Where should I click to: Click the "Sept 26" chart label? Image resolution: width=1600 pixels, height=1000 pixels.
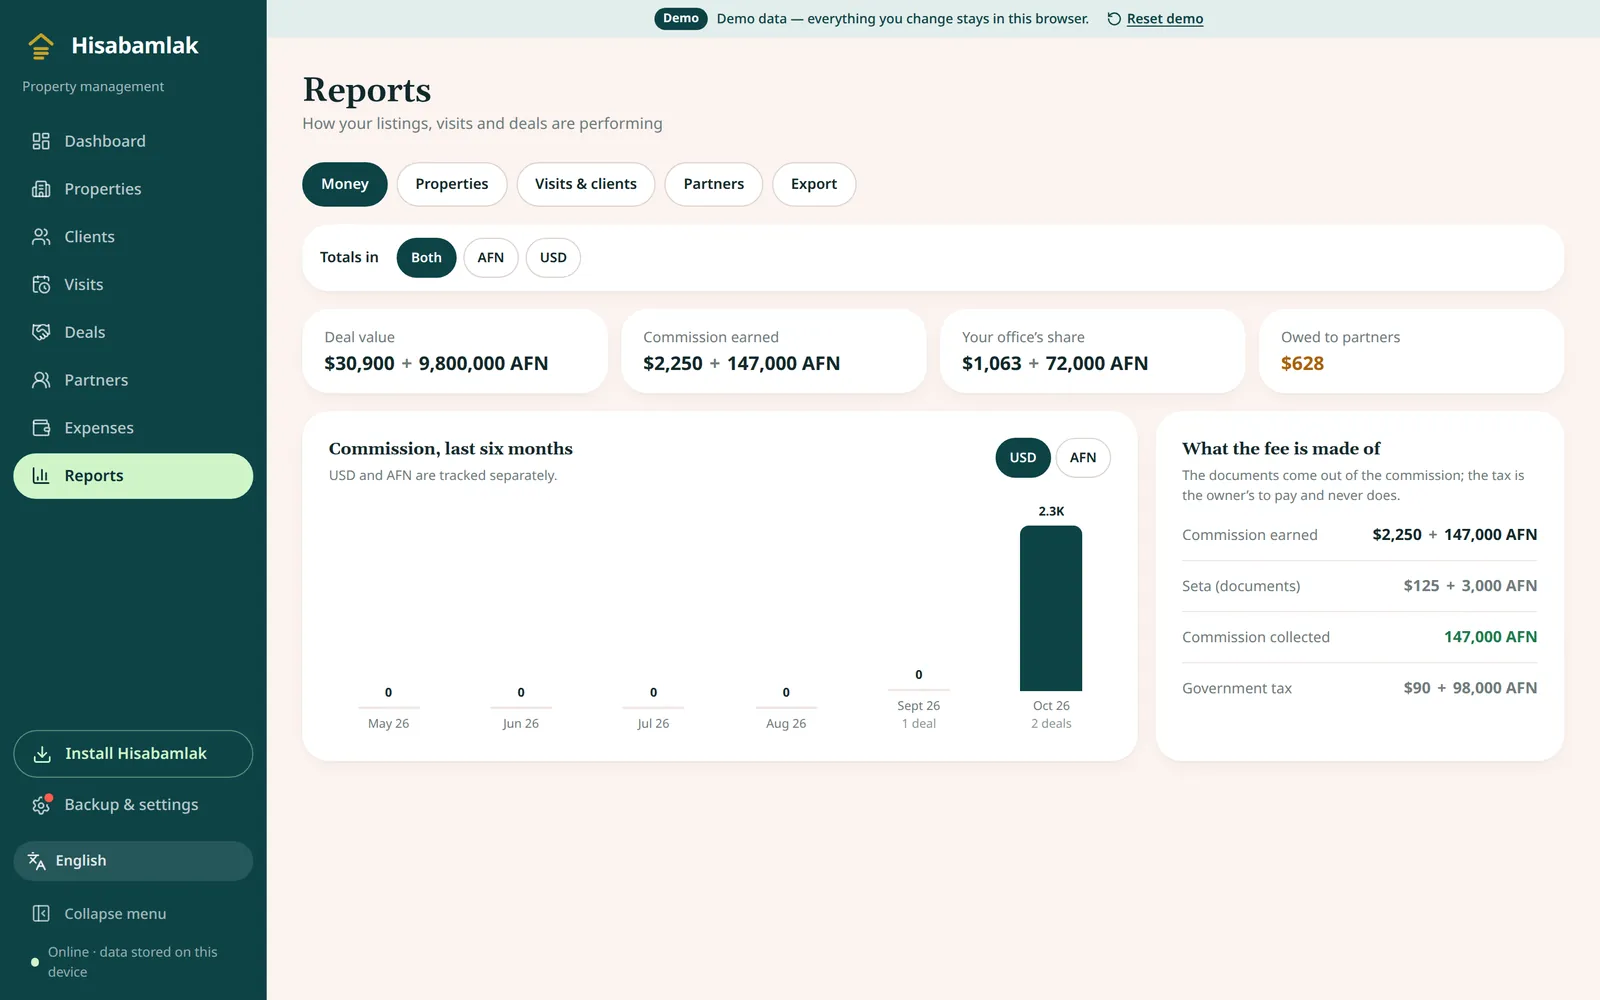tap(919, 706)
